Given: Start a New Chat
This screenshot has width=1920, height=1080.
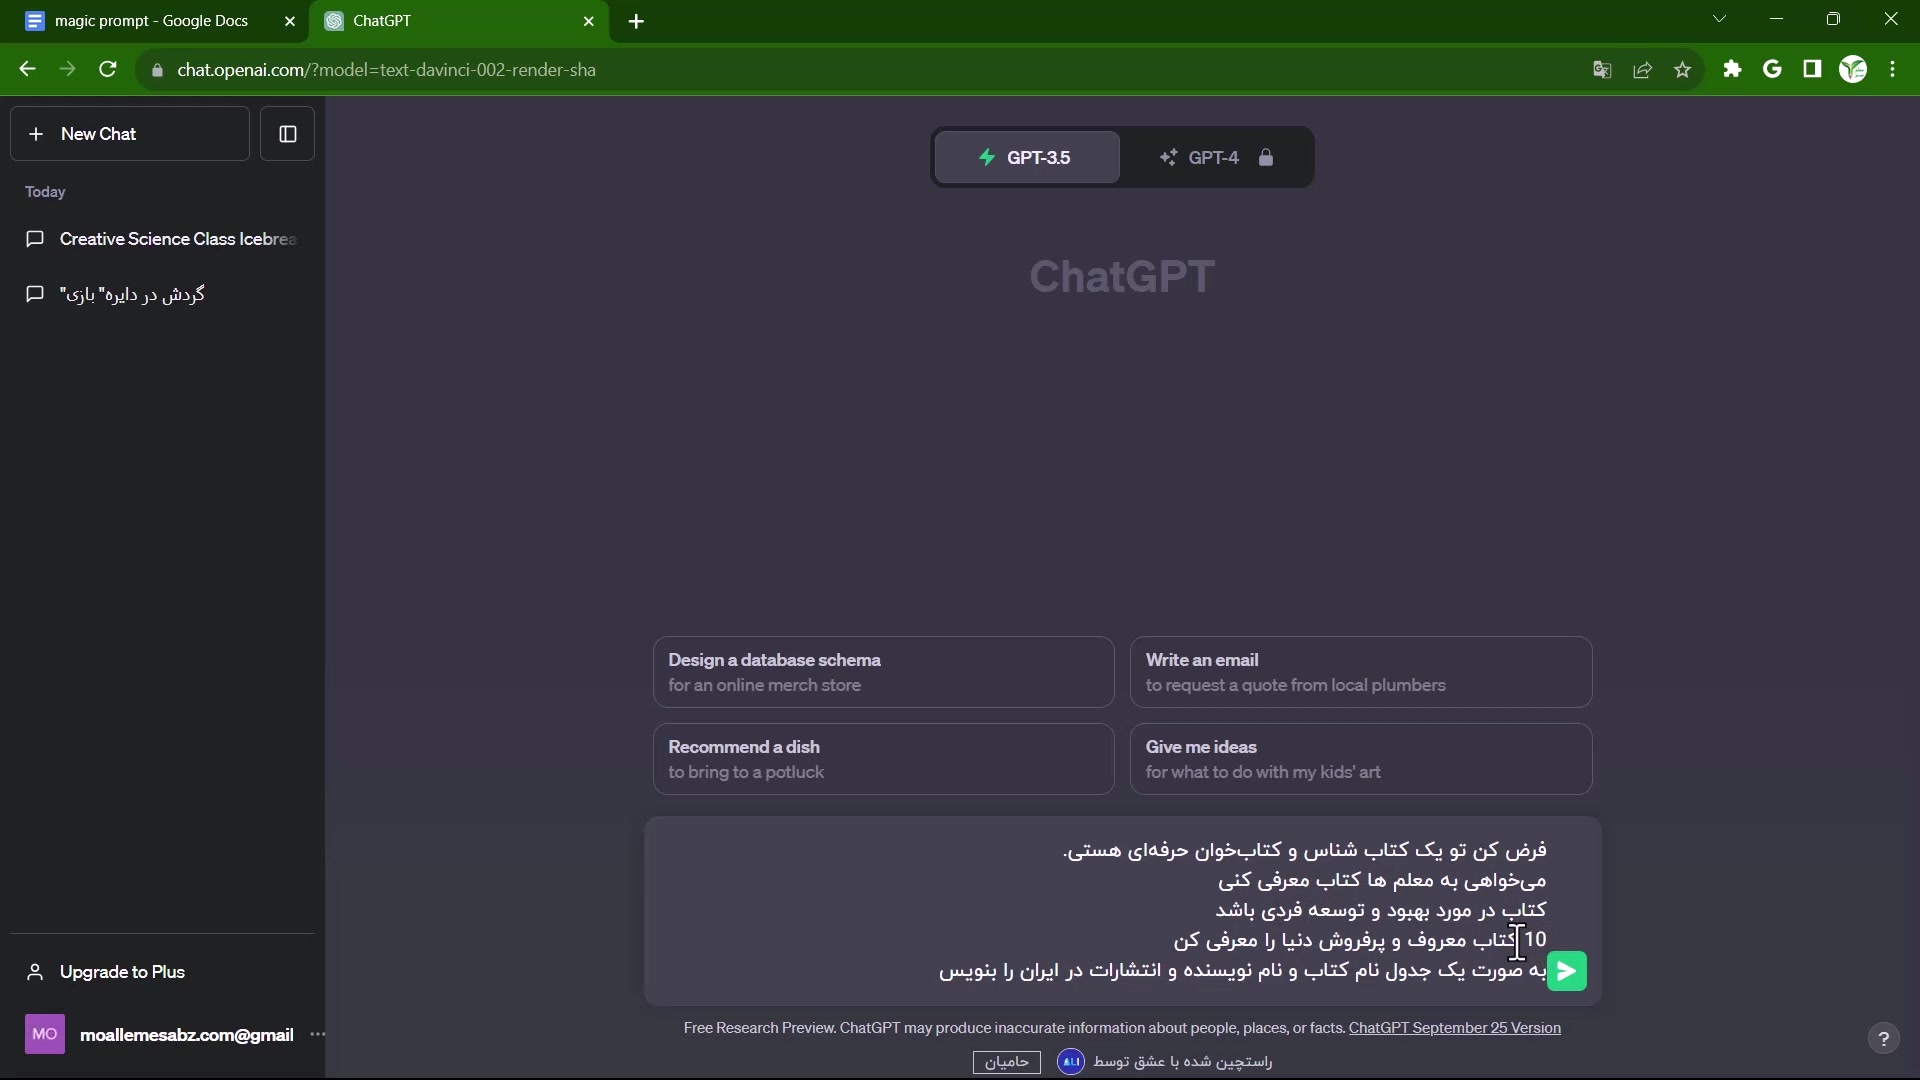Looking at the screenshot, I should click(x=130, y=134).
